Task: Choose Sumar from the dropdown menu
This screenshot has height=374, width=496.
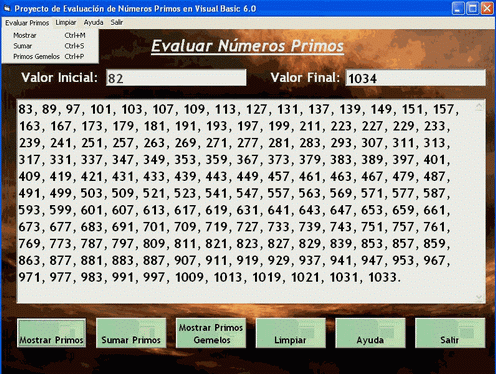Action: coord(49,46)
